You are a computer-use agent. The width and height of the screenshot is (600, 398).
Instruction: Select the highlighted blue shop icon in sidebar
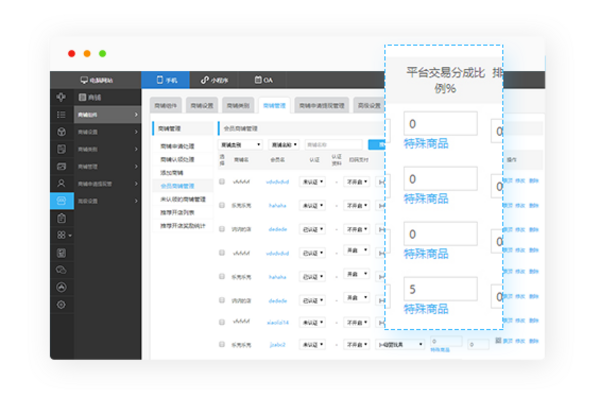pos(62,201)
